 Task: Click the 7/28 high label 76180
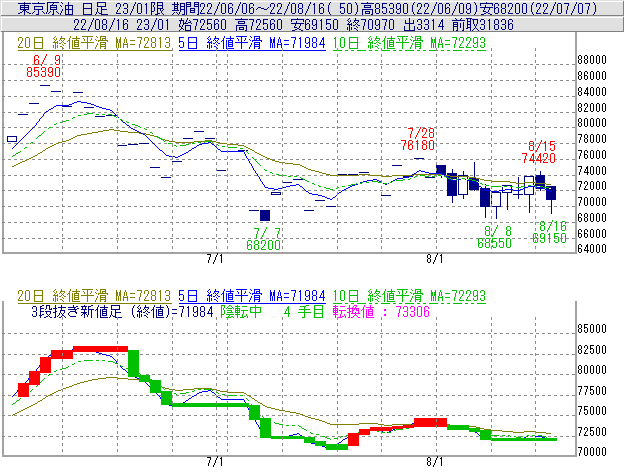[x=418, y=145]
